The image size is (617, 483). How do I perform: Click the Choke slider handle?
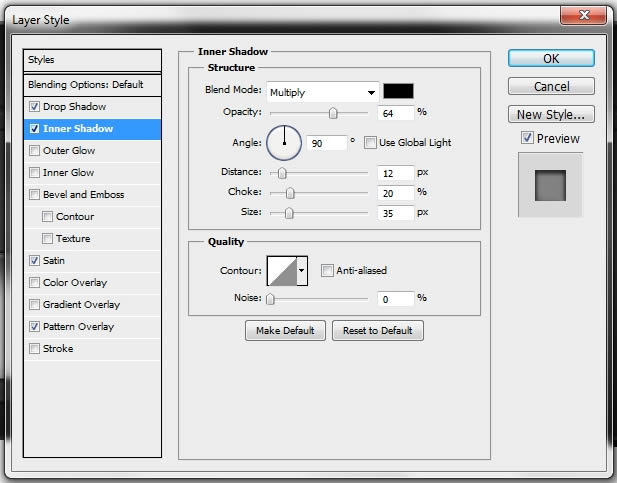[290, 193]
